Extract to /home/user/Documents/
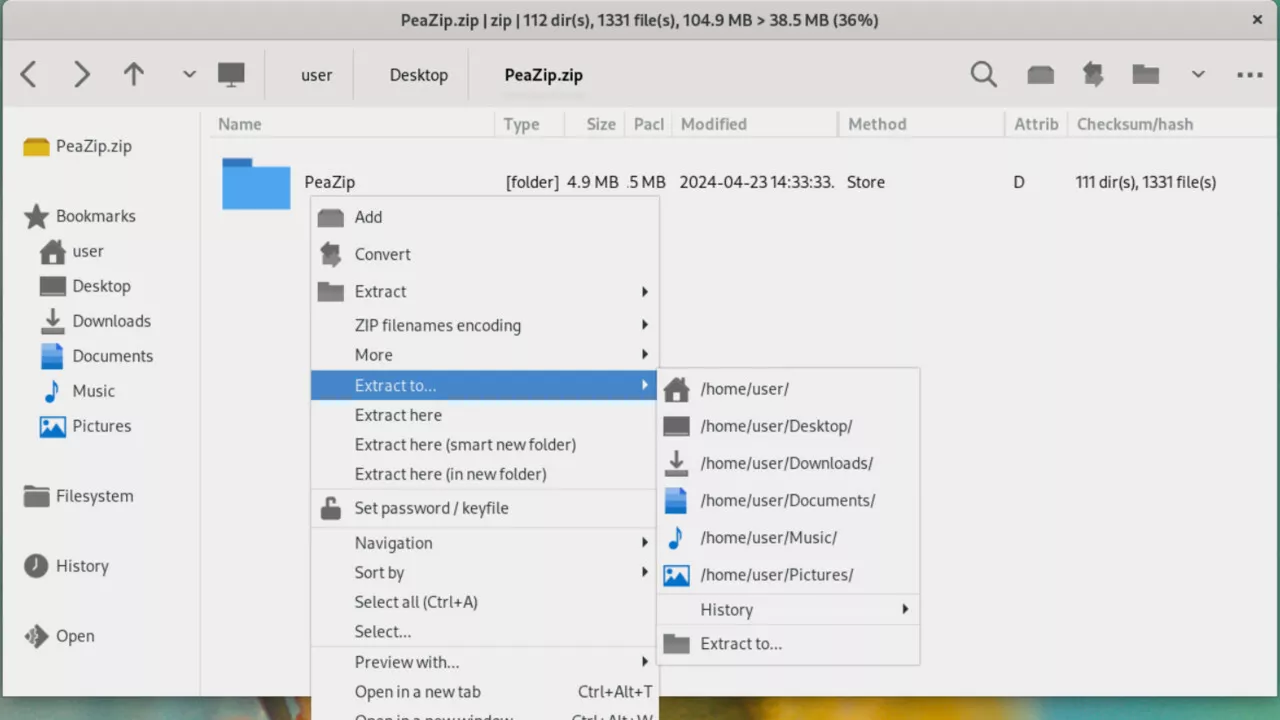1280x720 pixels. tap(788, 500)
